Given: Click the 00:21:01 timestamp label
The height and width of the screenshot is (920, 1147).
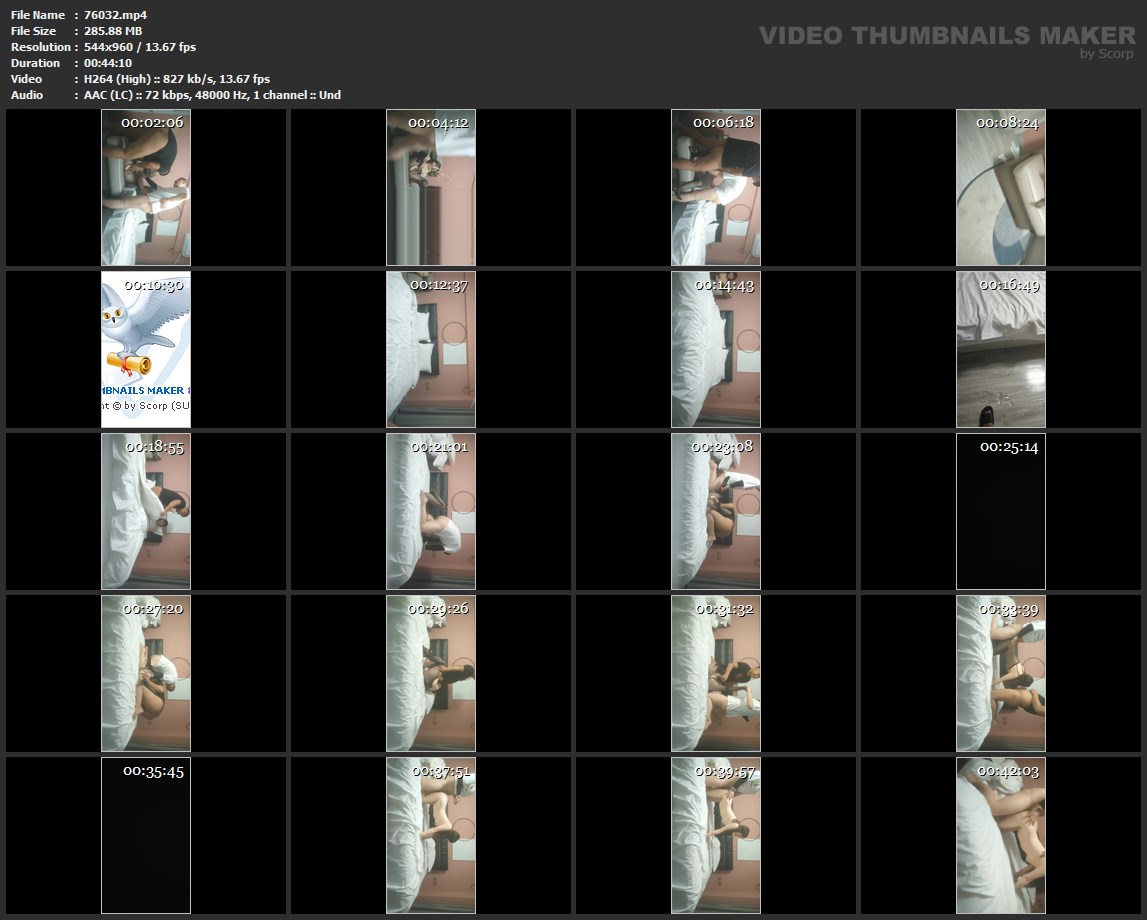Looking at the screenshot, I should click(438, 447).
